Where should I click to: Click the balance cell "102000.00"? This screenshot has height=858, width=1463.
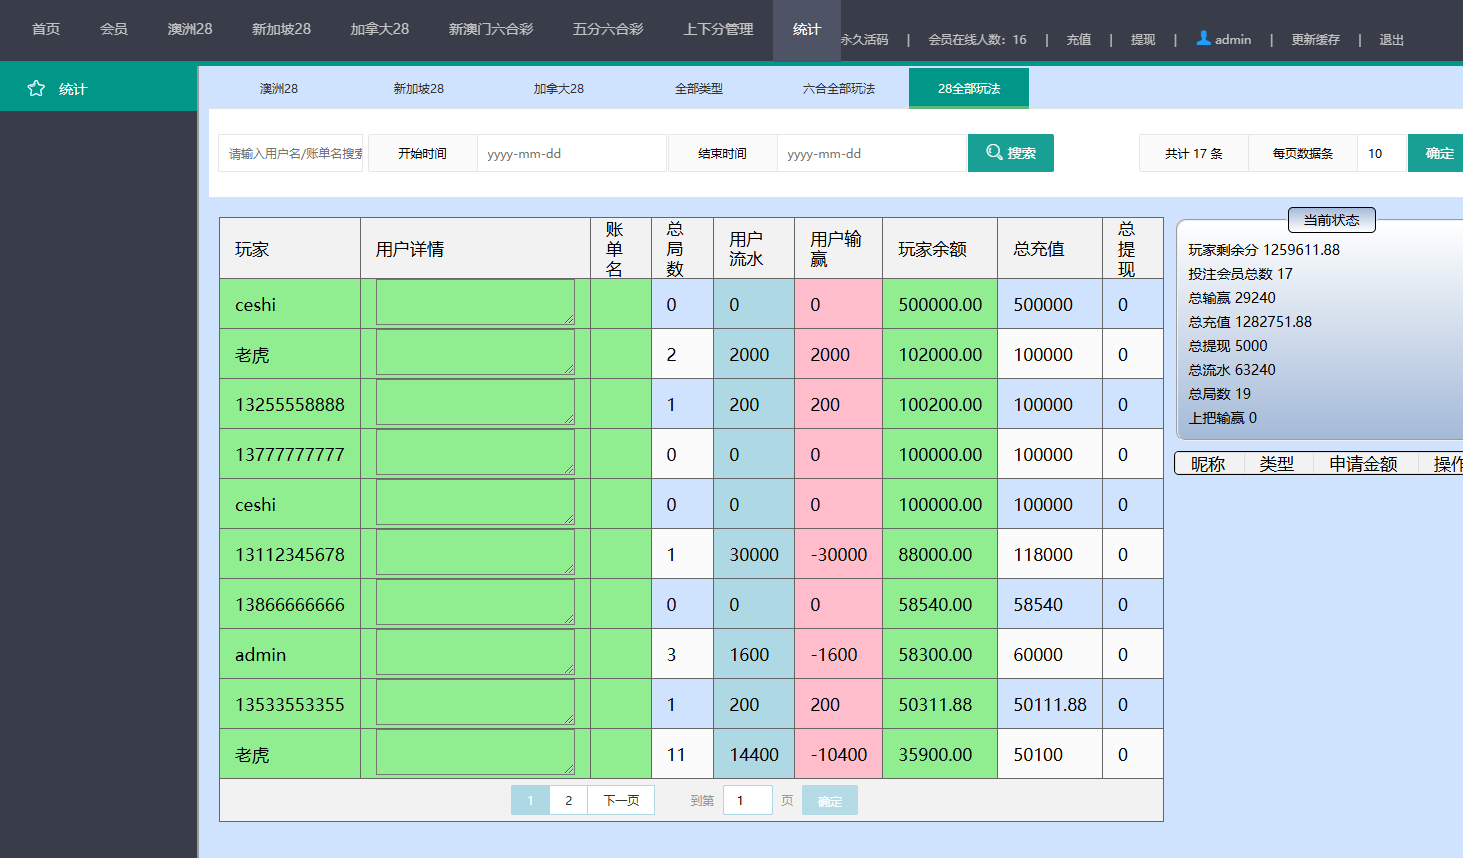point(940,354)
